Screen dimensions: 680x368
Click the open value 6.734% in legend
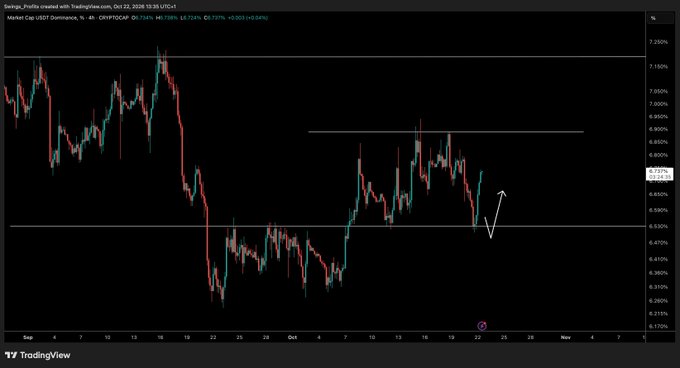143,18
